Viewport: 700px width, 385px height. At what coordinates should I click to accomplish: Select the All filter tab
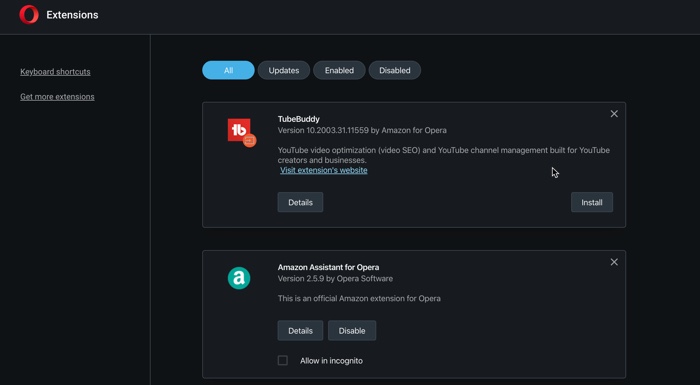228,70
